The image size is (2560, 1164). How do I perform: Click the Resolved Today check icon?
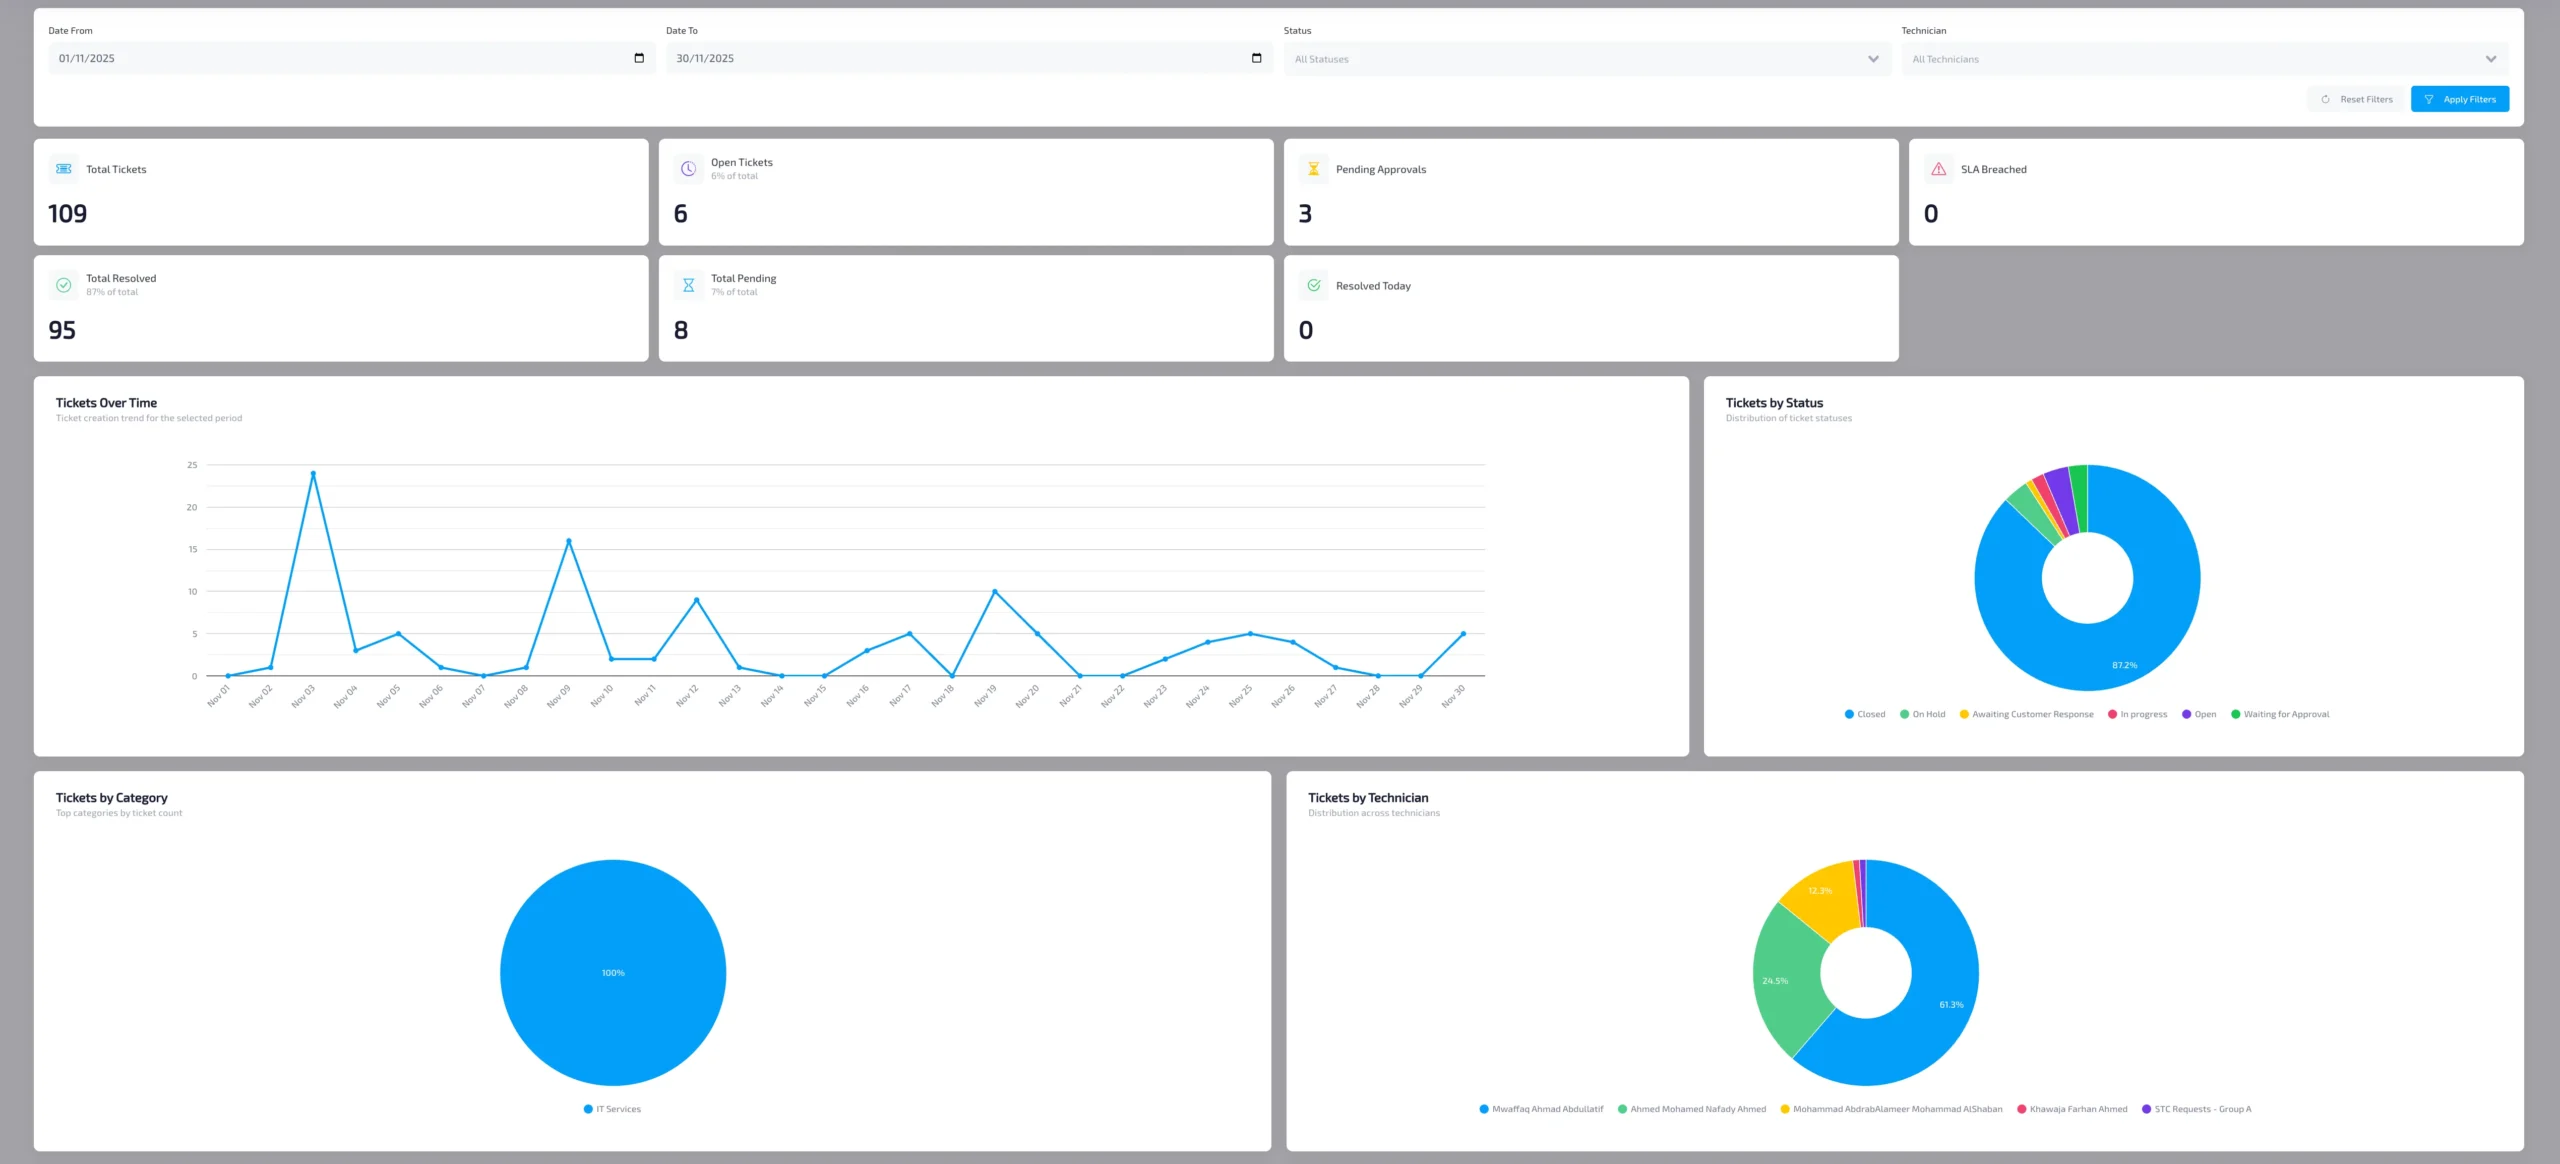click(x=1313, y=285)
